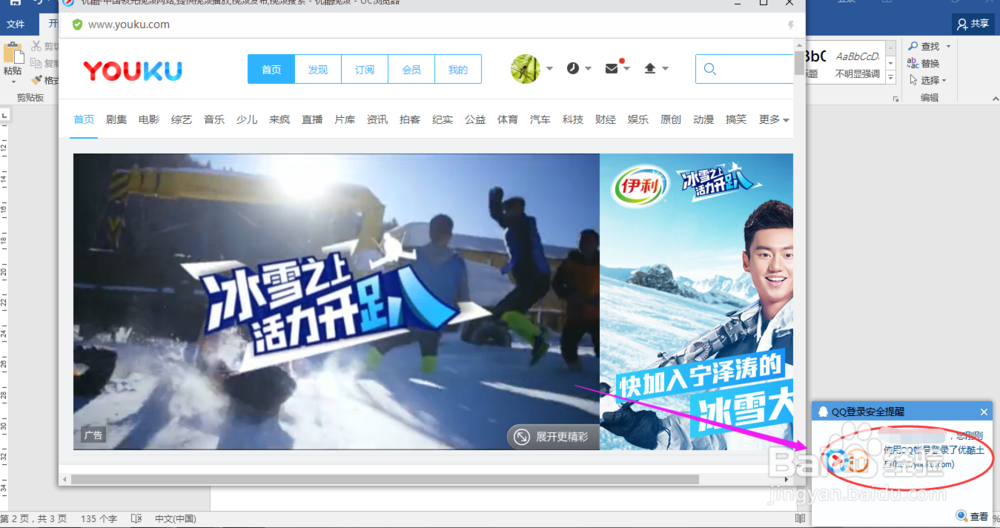Open the 剧集 category link
1000x528 pixels.
point(116,119)
